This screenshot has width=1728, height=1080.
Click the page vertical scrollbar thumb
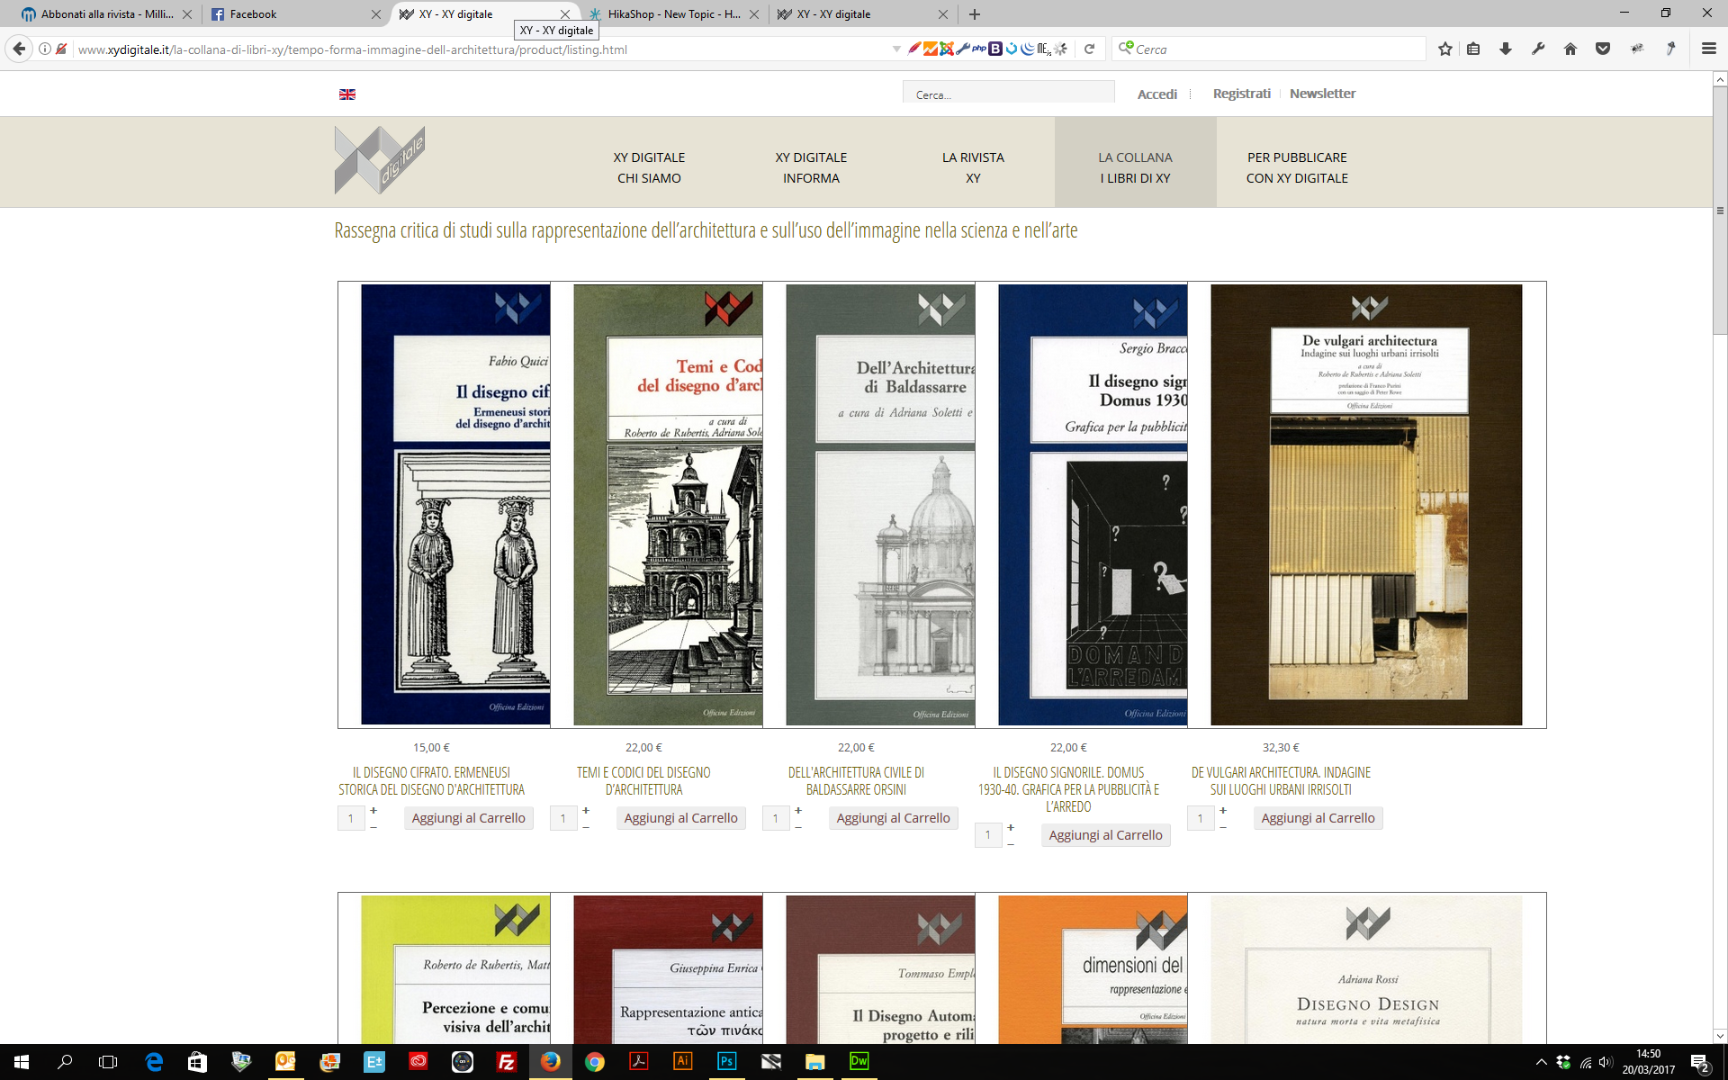click(1720, 210)
